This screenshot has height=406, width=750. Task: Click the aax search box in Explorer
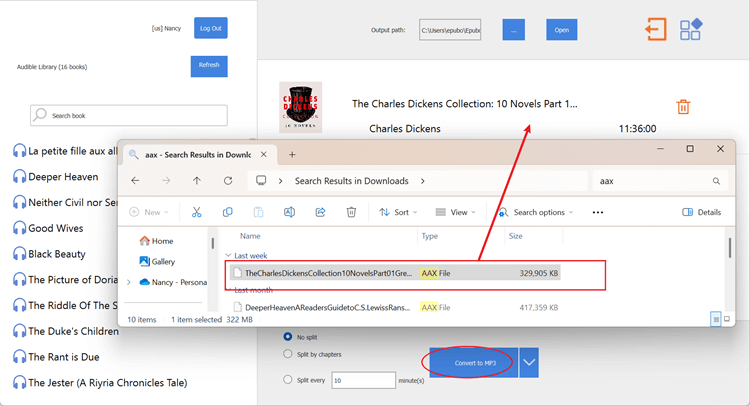pos(660,181)
